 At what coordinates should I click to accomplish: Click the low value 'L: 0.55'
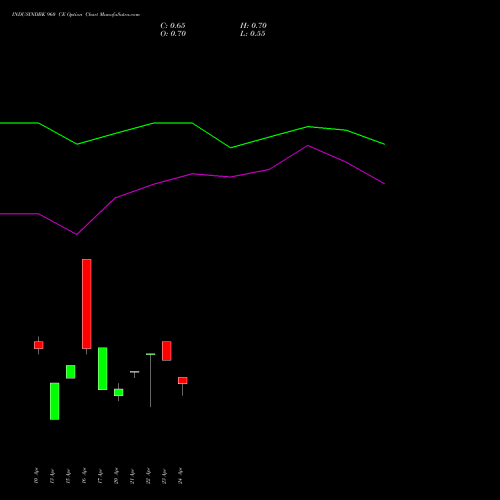[253, 34]
